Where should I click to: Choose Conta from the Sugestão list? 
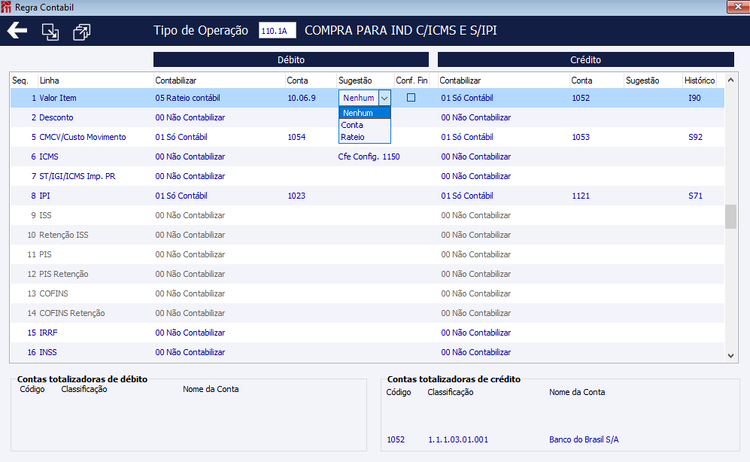click(x=364, y=125)
